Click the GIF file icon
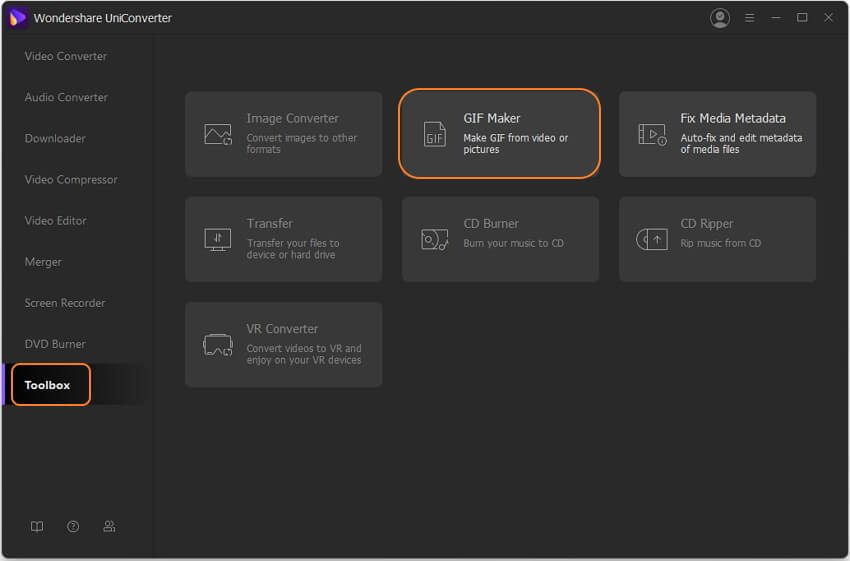The width and height of the screenshot is (850, 561). coord(435,134)
